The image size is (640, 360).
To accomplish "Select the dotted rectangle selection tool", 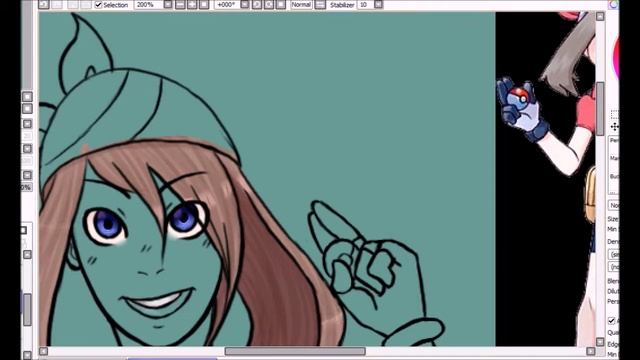I will point(615,114).
